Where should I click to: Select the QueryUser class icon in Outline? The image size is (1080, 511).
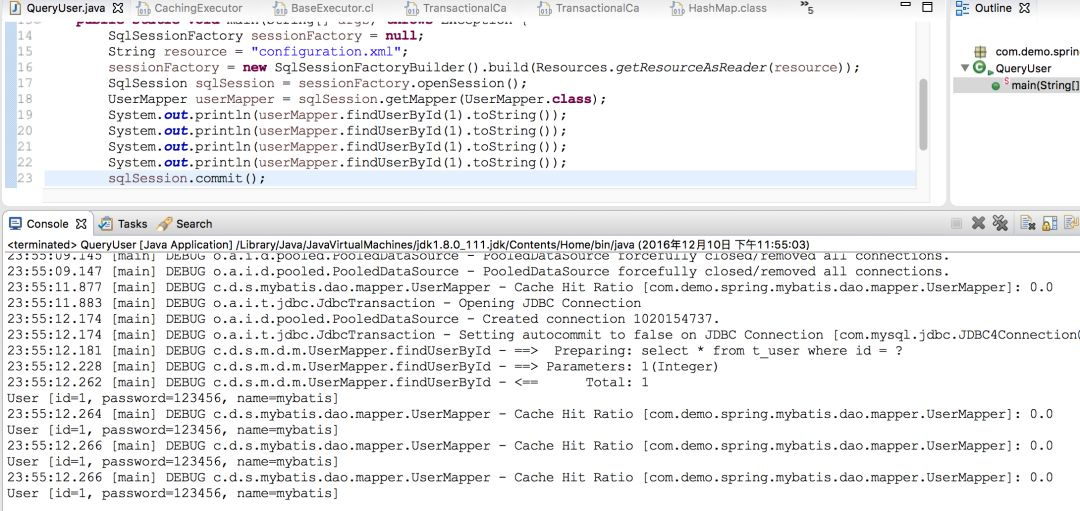[979, 68]
